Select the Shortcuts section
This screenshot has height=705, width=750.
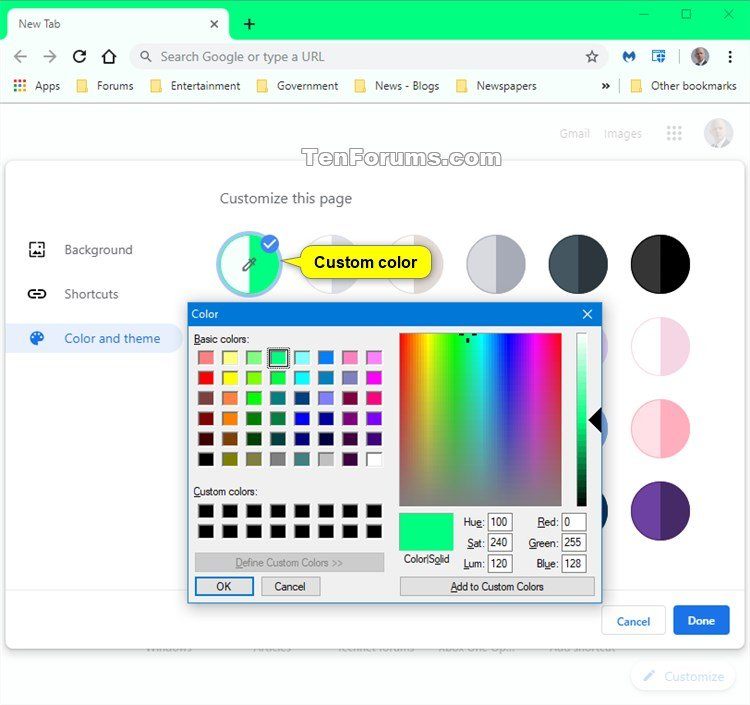[x=73, y=294]
